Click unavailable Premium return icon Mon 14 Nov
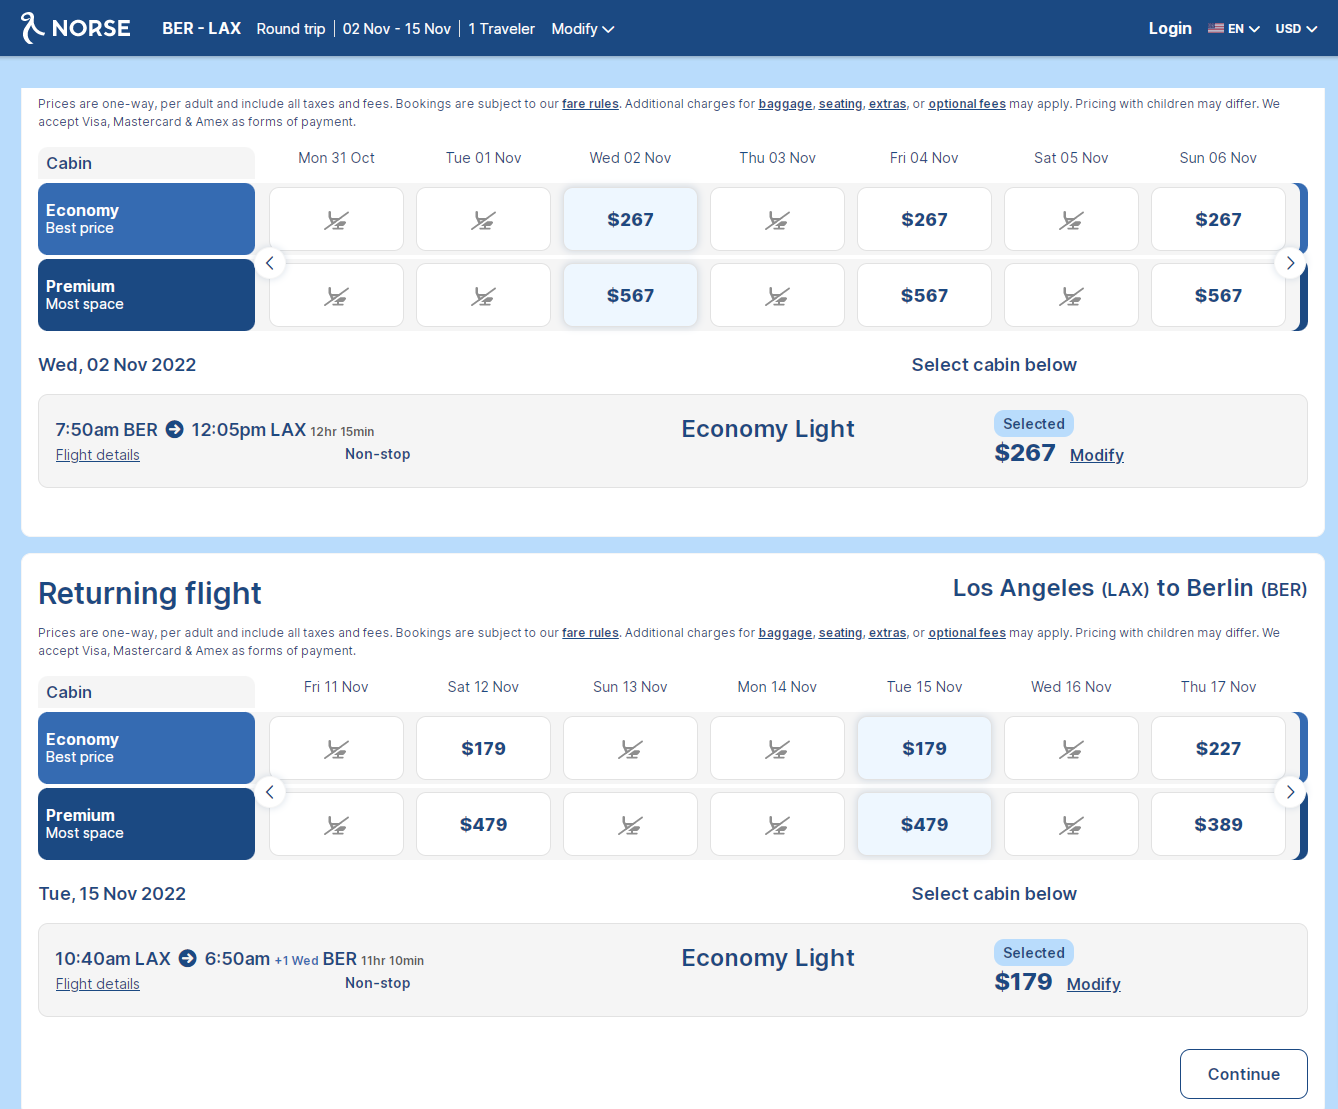This screenshot has height=1109, width=1338. click(777, 825)
